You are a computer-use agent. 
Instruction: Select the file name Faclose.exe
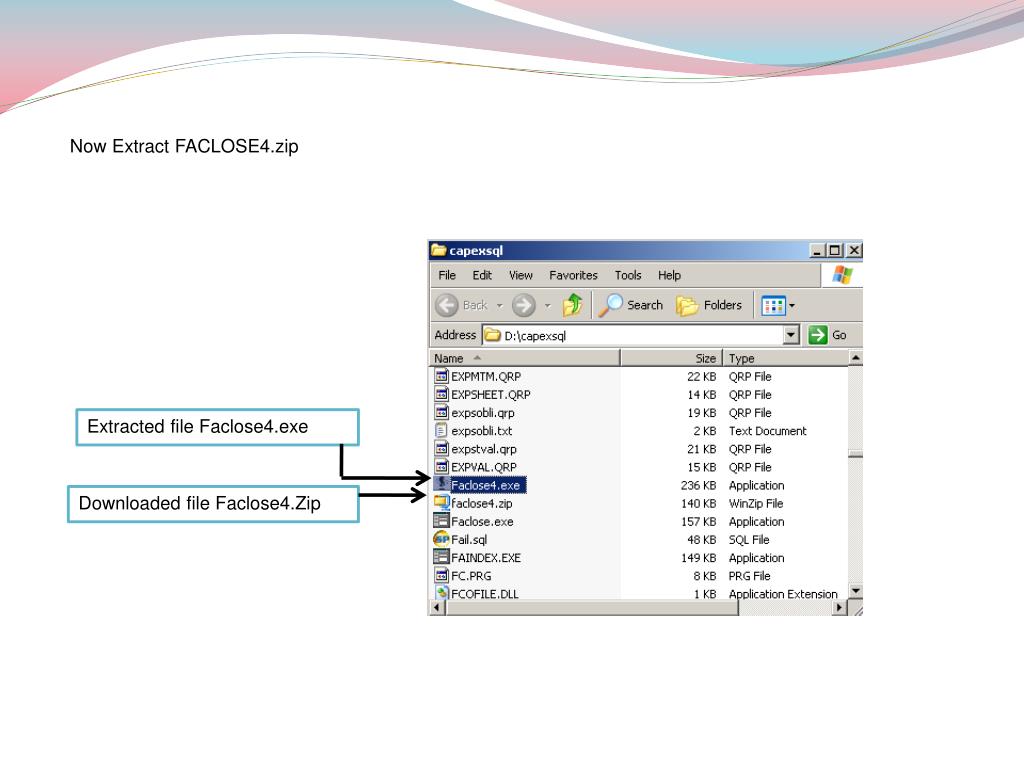tap(482, 522)
